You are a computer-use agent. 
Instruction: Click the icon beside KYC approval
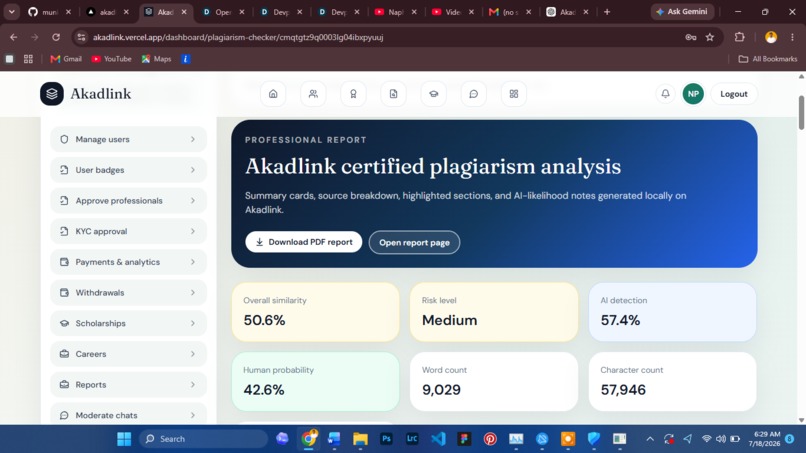tap(64, 231)
